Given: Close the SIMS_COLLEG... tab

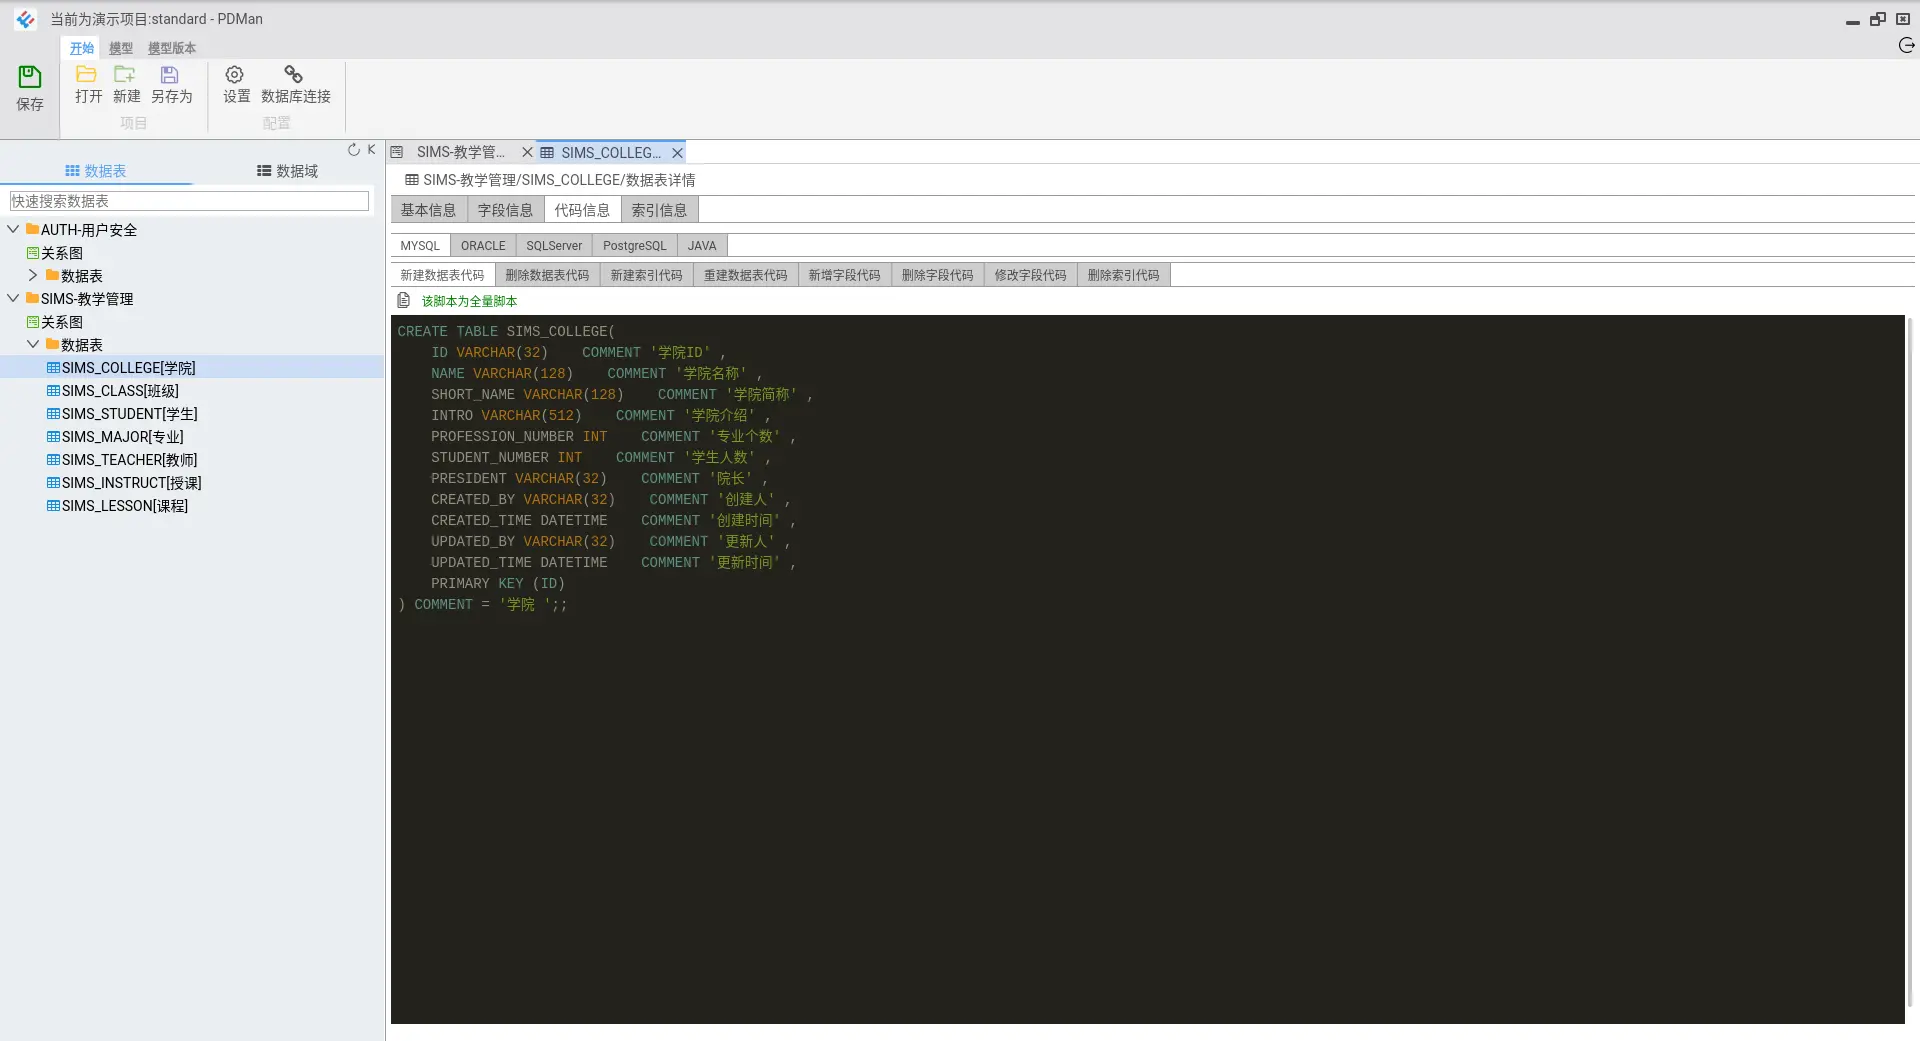Looking at the screenshot, I should 677,153.
